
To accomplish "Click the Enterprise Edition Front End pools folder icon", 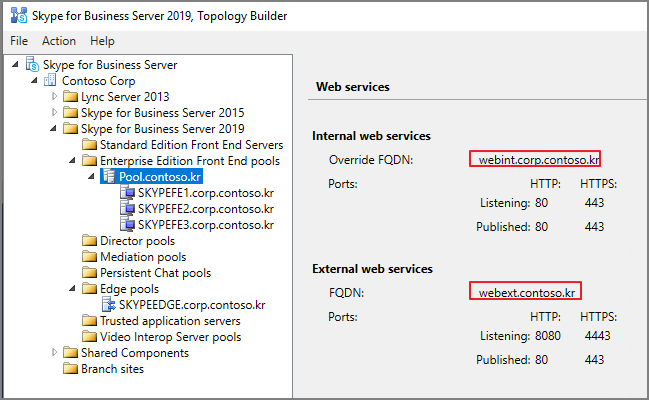I will (89, 161).
